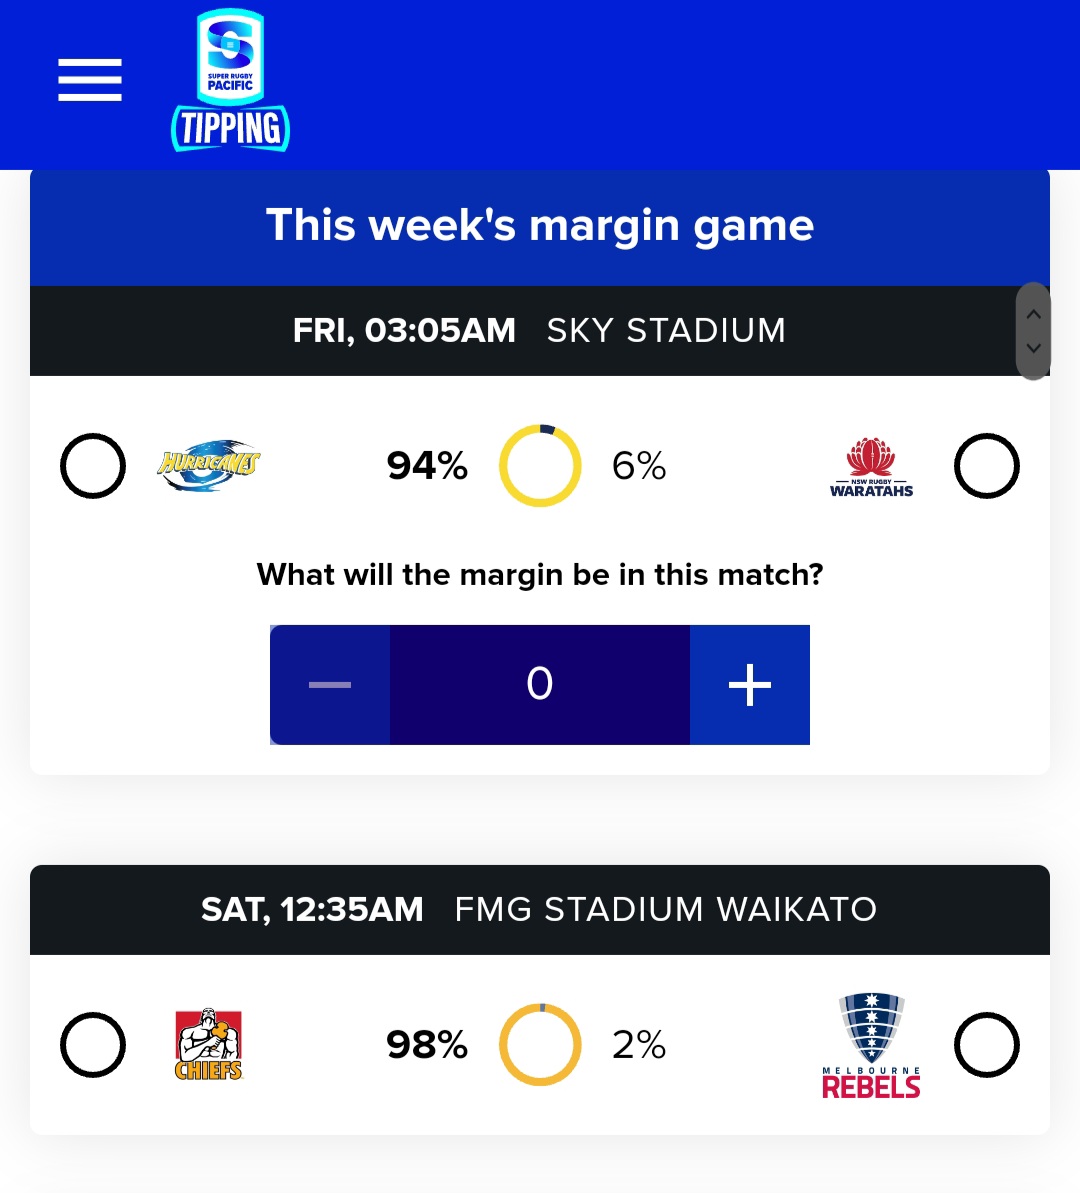
Task: Select Hurricanes as the winner
Action: (x=93, y=466)
